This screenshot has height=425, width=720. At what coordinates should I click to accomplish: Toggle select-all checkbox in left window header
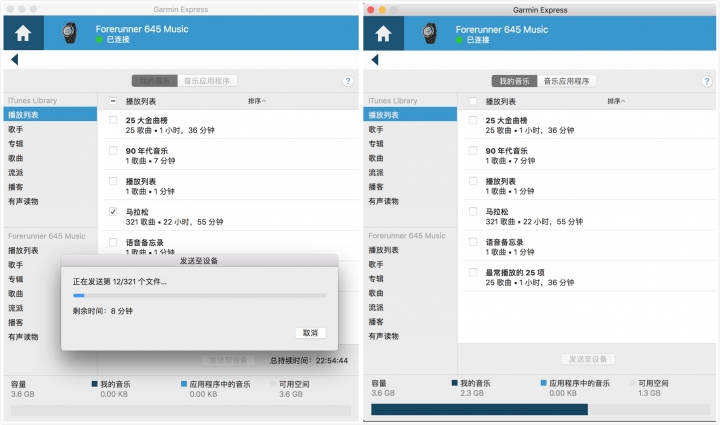tap(113, 101)
